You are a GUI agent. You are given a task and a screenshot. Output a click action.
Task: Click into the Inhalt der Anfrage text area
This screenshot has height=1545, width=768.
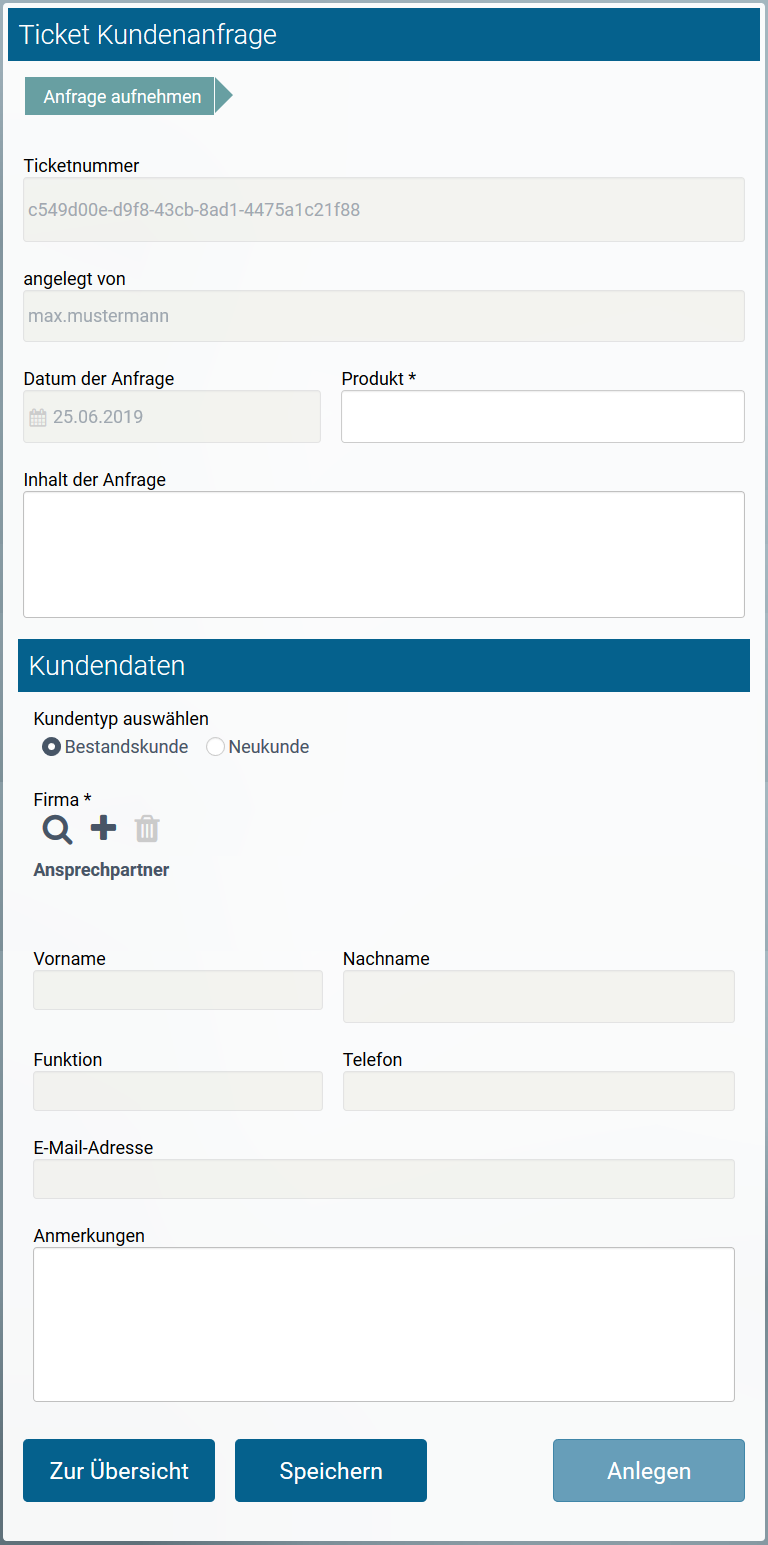click(383, 554)
